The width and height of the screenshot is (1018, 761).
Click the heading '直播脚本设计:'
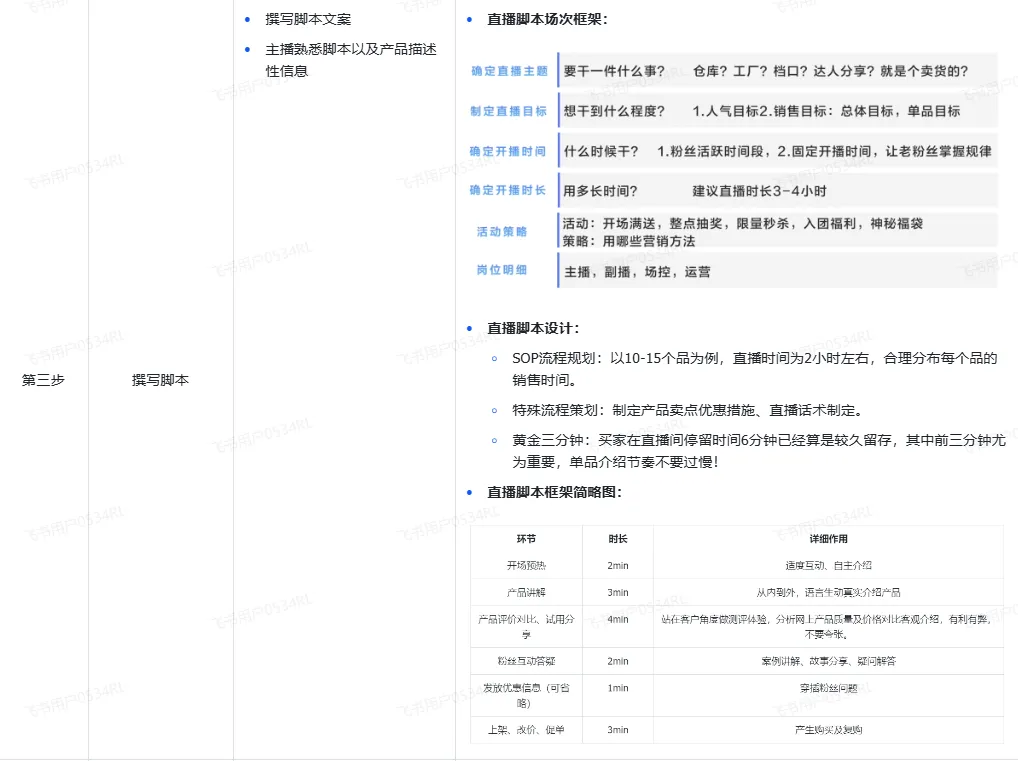coord(533,329)
